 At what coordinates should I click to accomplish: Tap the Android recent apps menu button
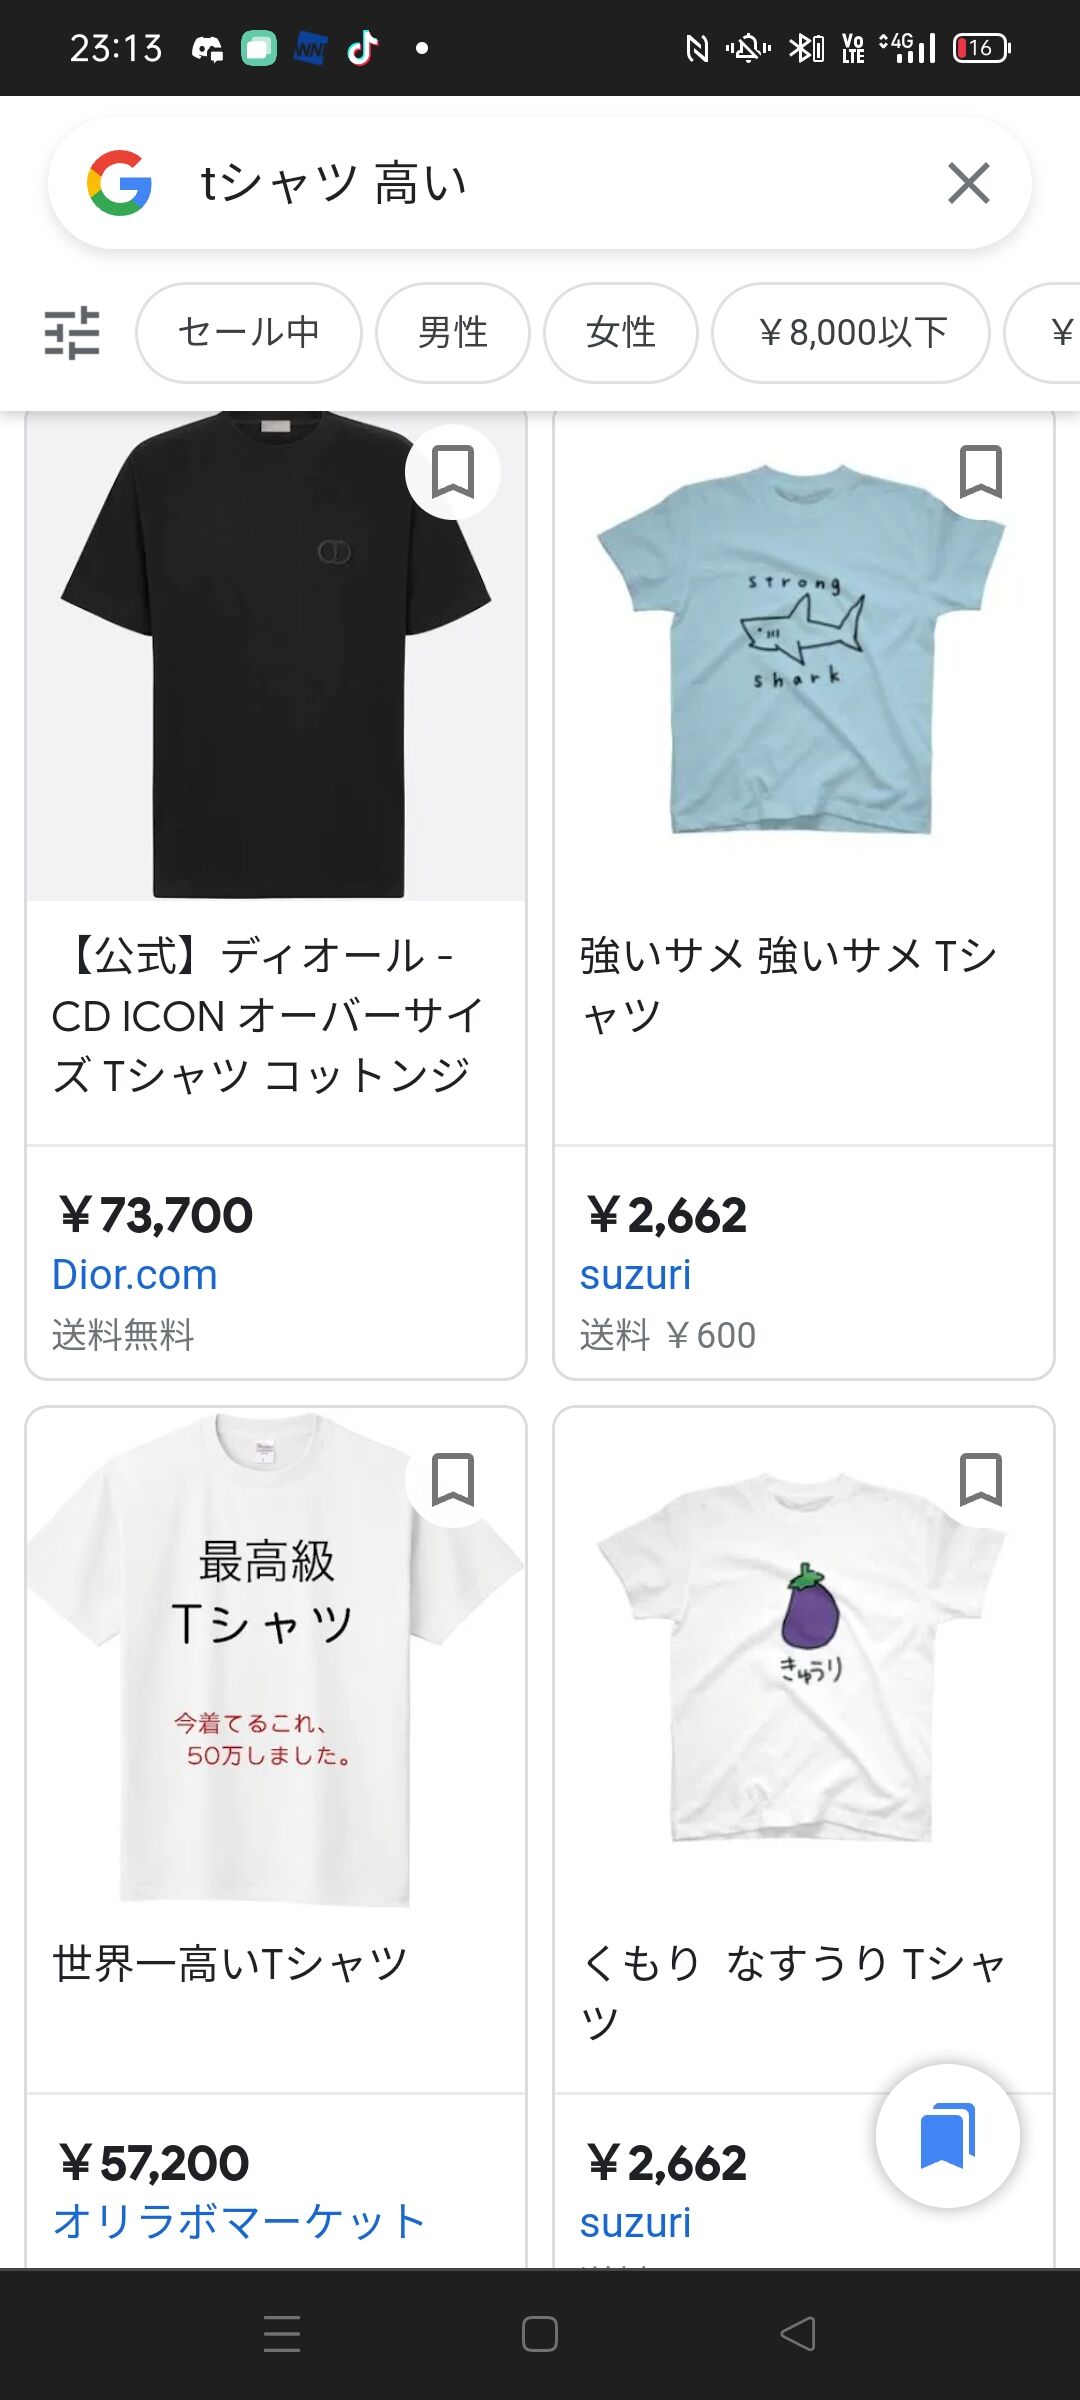(282, 2334)
